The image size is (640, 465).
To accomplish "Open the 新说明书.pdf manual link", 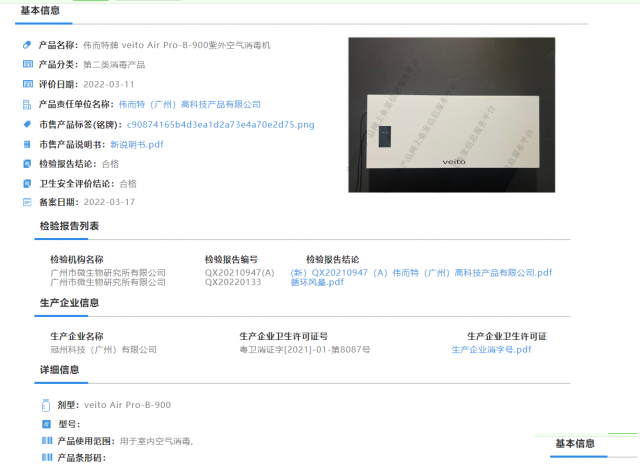I will pos(136,144).
